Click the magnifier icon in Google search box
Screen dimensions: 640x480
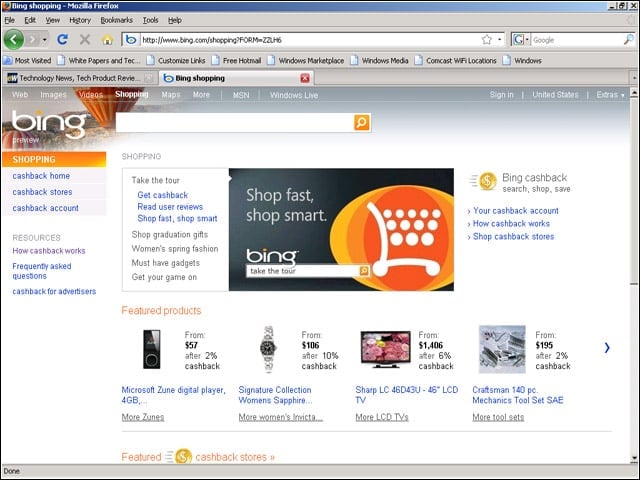click(629, 40)
